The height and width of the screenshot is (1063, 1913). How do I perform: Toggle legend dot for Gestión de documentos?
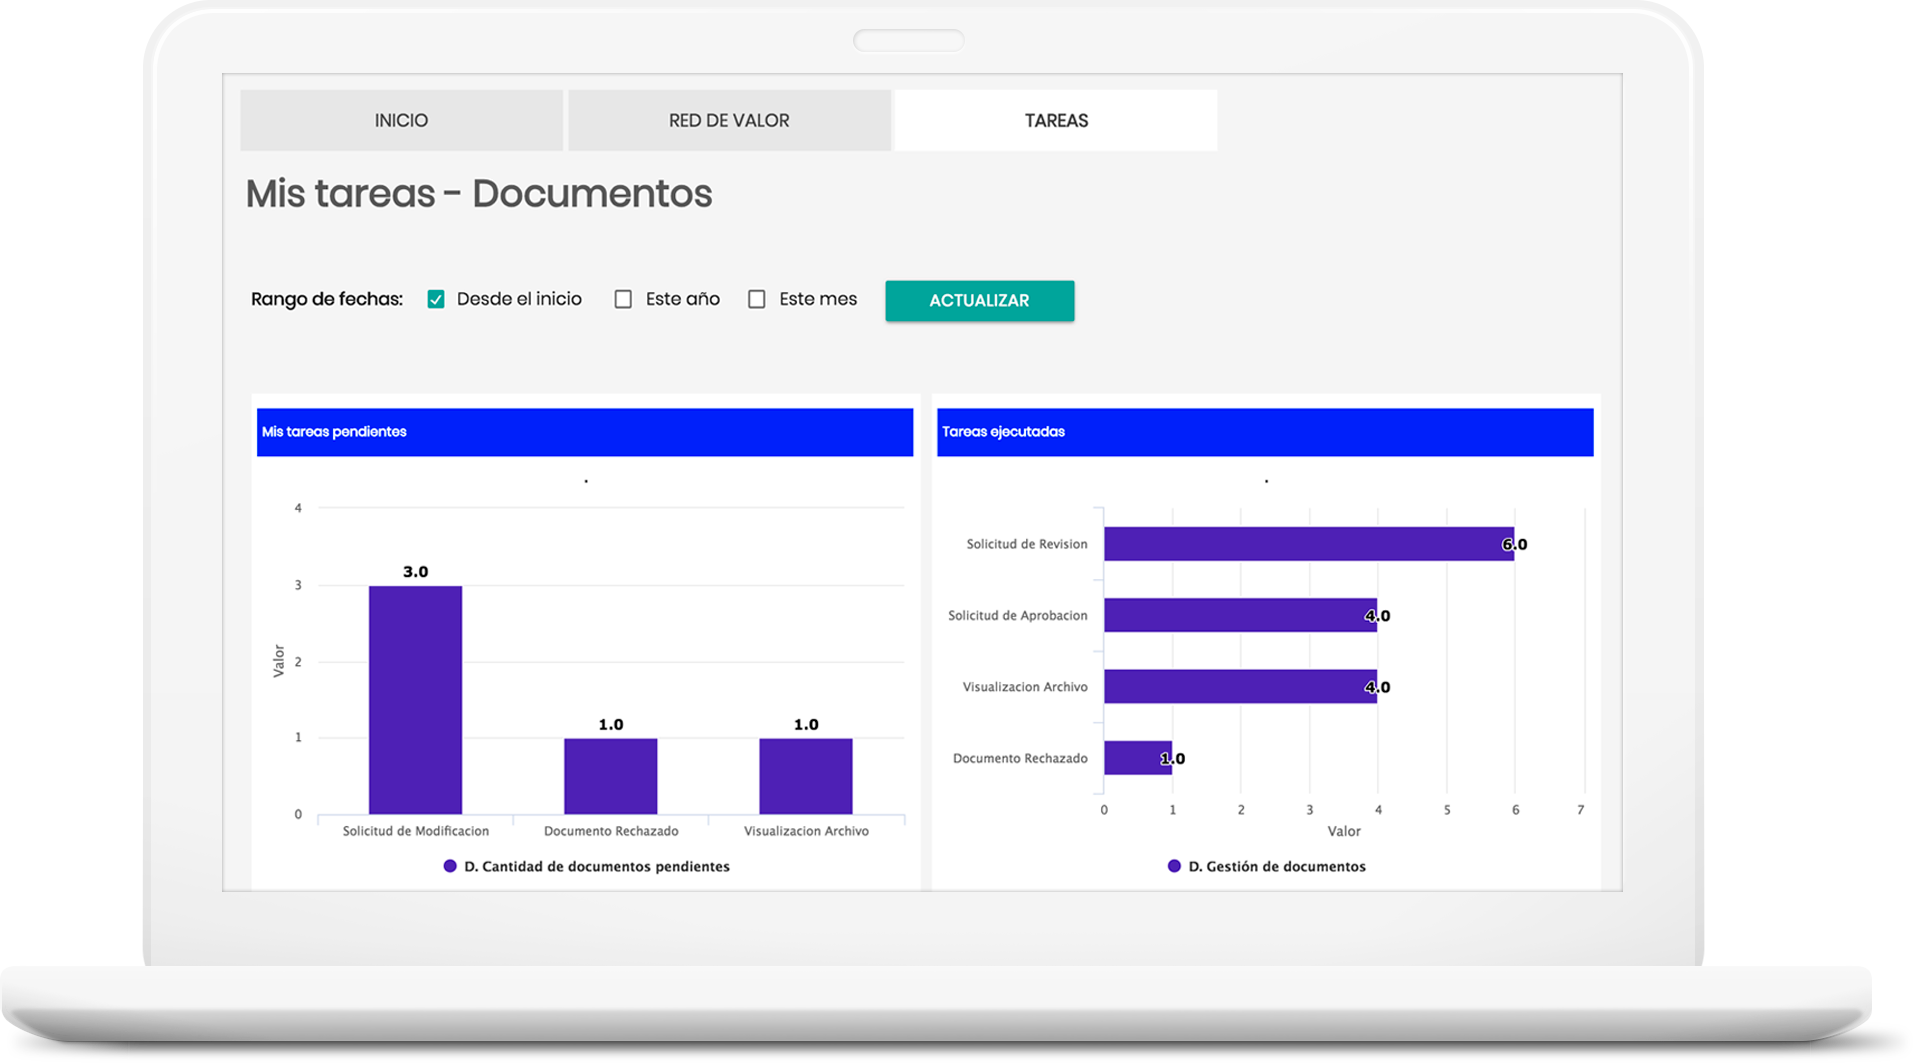(1174, 866)
